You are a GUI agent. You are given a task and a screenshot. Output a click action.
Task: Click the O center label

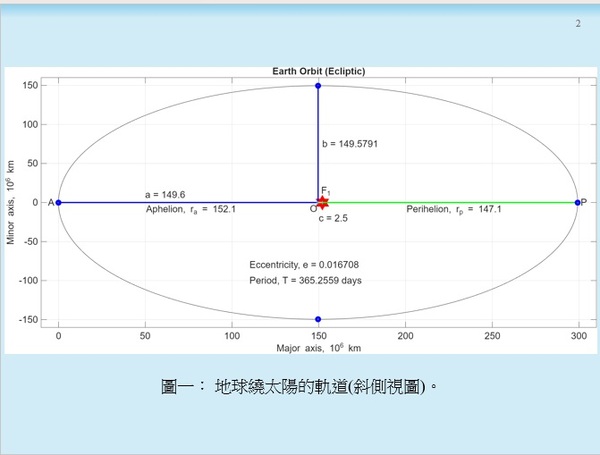tap(313, 209)
